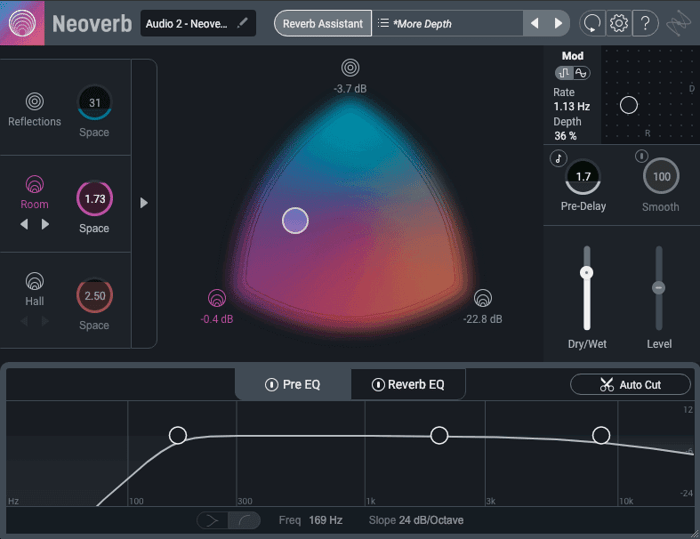Screen dimensions: 700x539
Task: Choose the next Room type arrow
Action: 45,224
